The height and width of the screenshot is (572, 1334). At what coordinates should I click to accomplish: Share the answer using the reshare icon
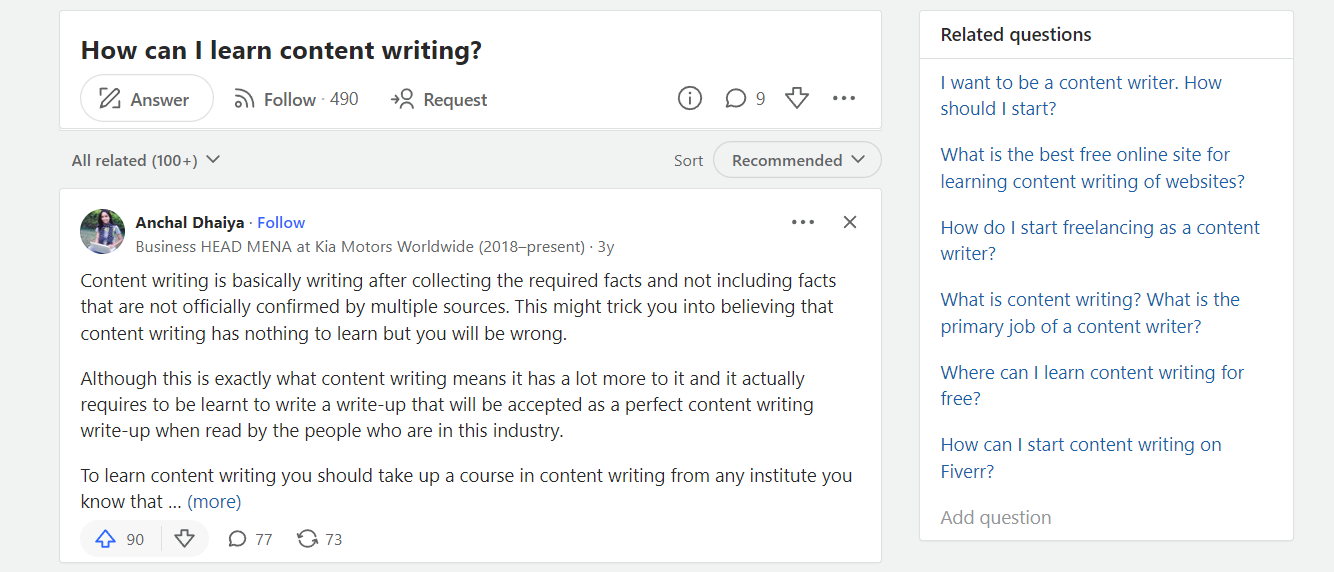point(308,539)
